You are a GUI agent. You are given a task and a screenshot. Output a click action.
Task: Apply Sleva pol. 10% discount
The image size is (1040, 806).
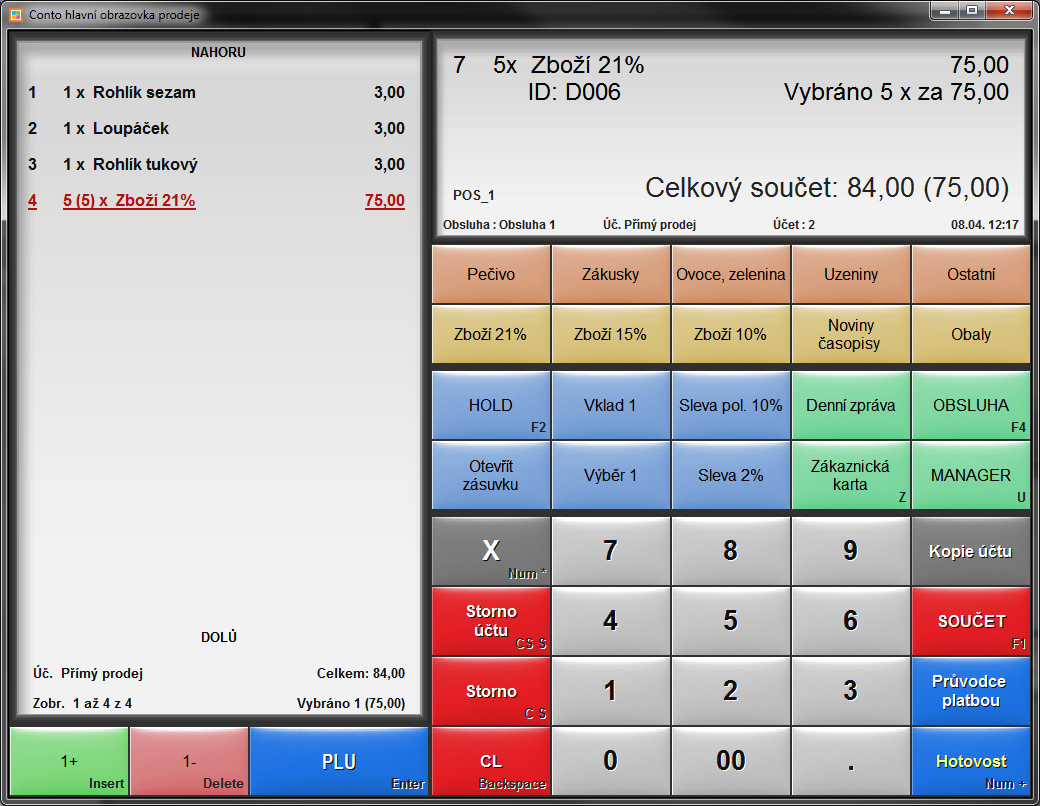pyautogui.click(x=731, y=406)
